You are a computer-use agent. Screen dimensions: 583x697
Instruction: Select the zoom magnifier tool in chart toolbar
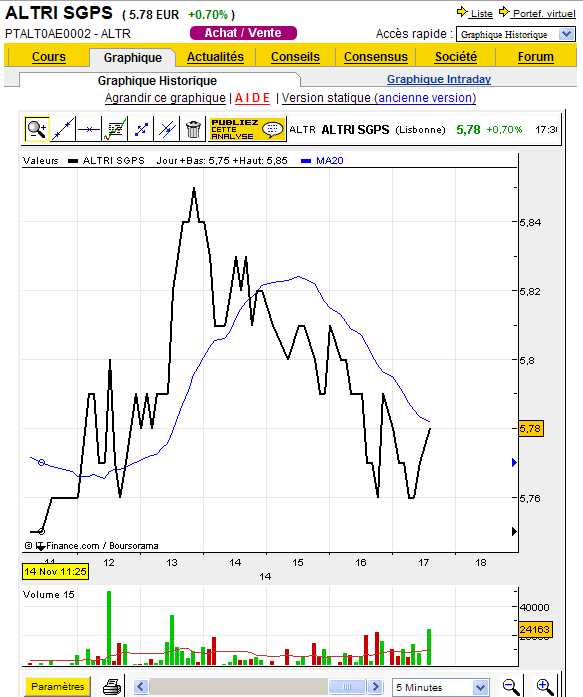(36, 129)
